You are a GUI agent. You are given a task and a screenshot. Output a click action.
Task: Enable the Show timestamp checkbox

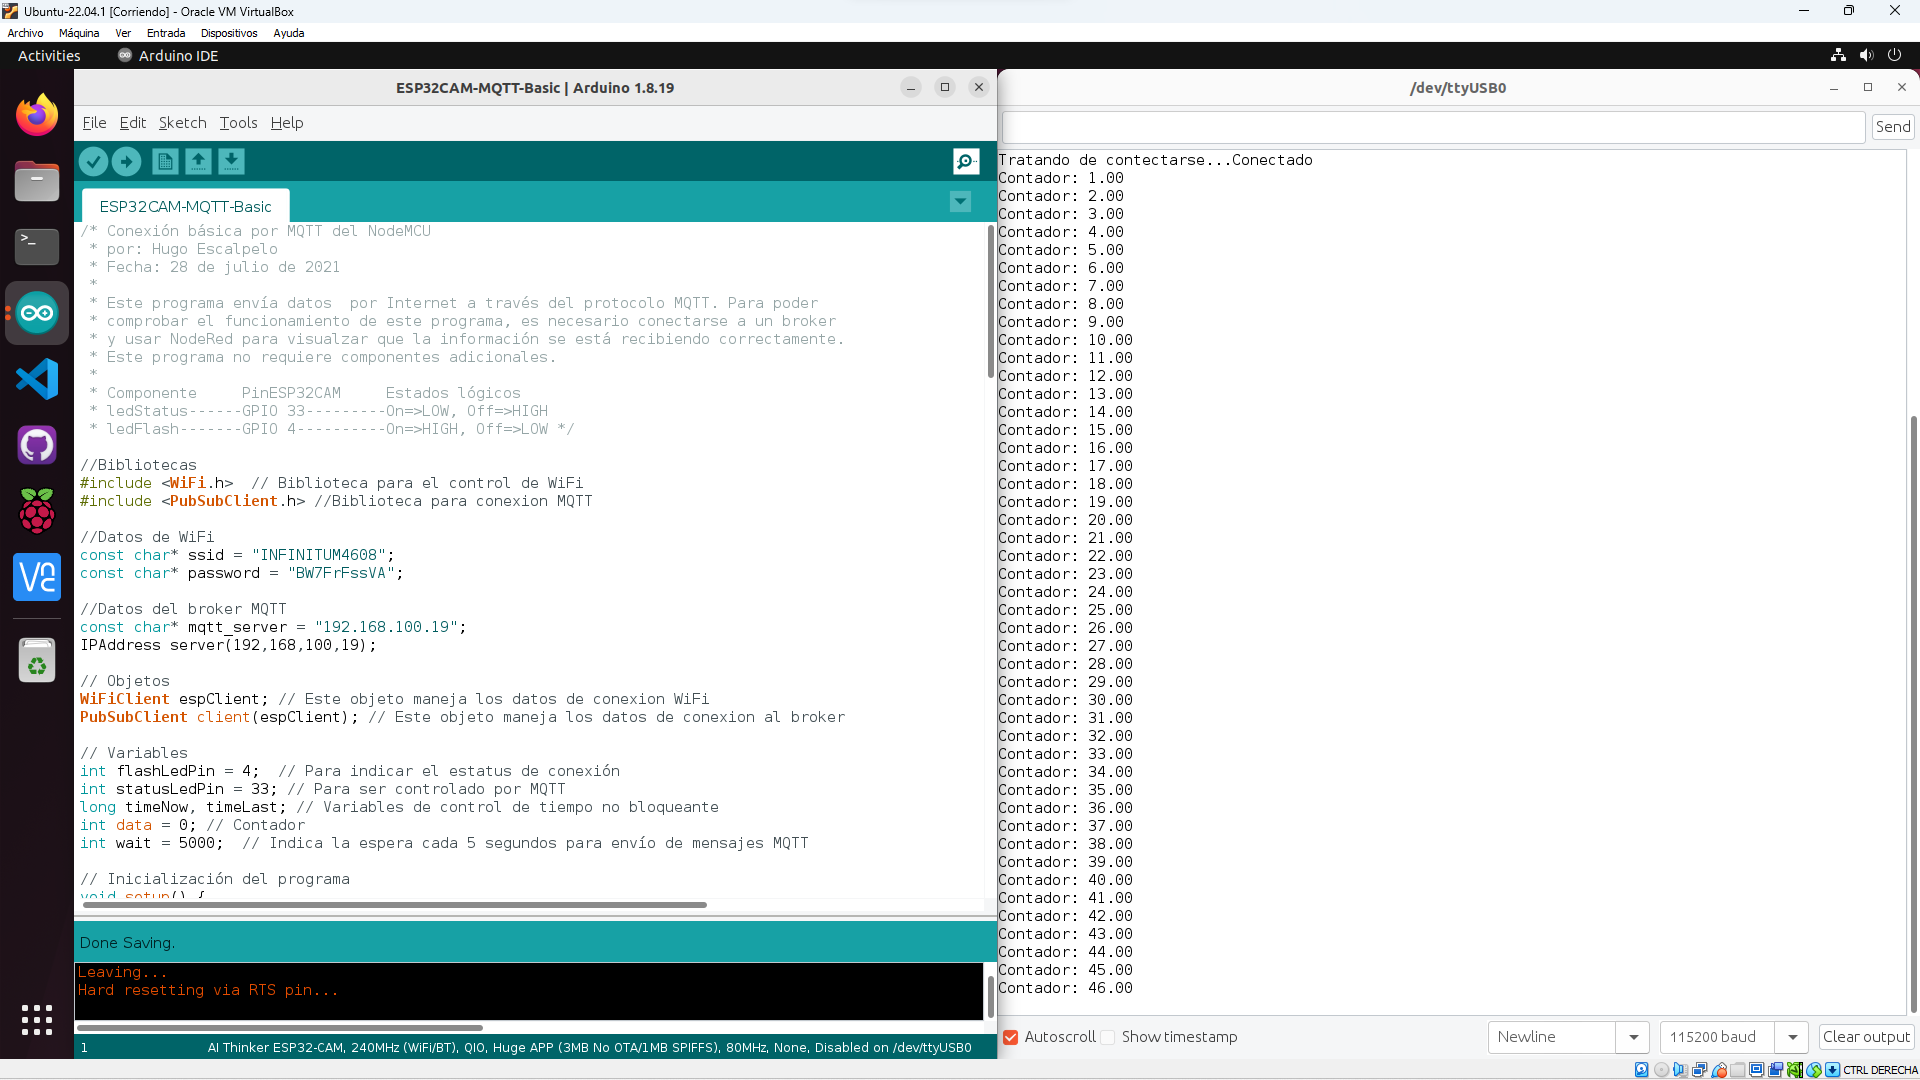tap(1108, 1037)
